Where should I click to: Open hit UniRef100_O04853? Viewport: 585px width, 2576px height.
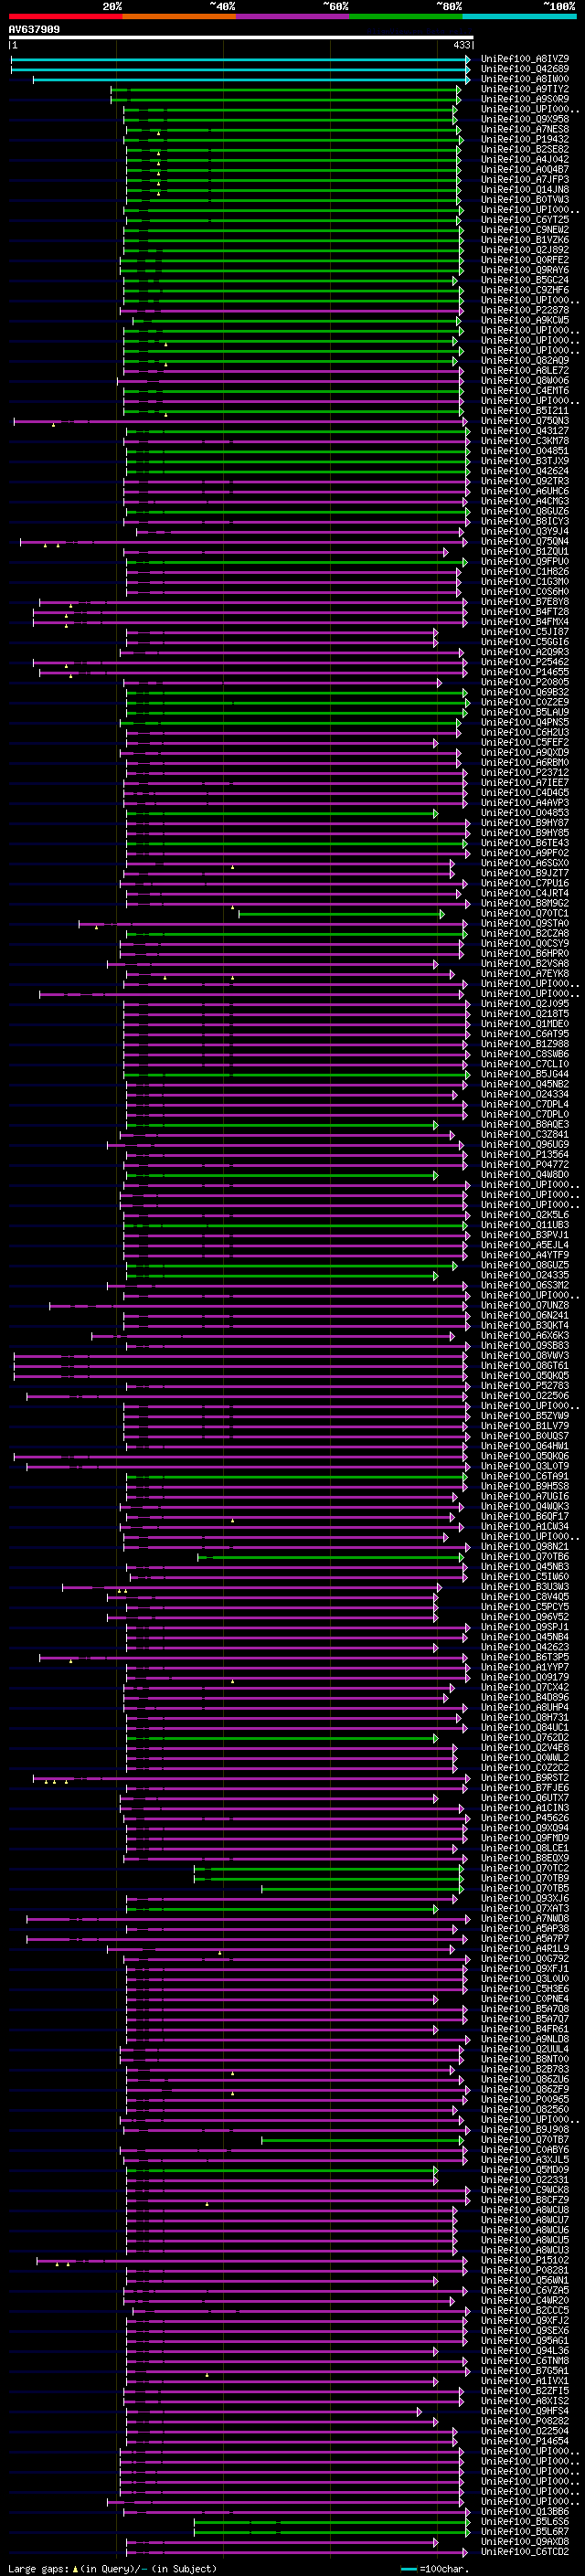point(525,813)
